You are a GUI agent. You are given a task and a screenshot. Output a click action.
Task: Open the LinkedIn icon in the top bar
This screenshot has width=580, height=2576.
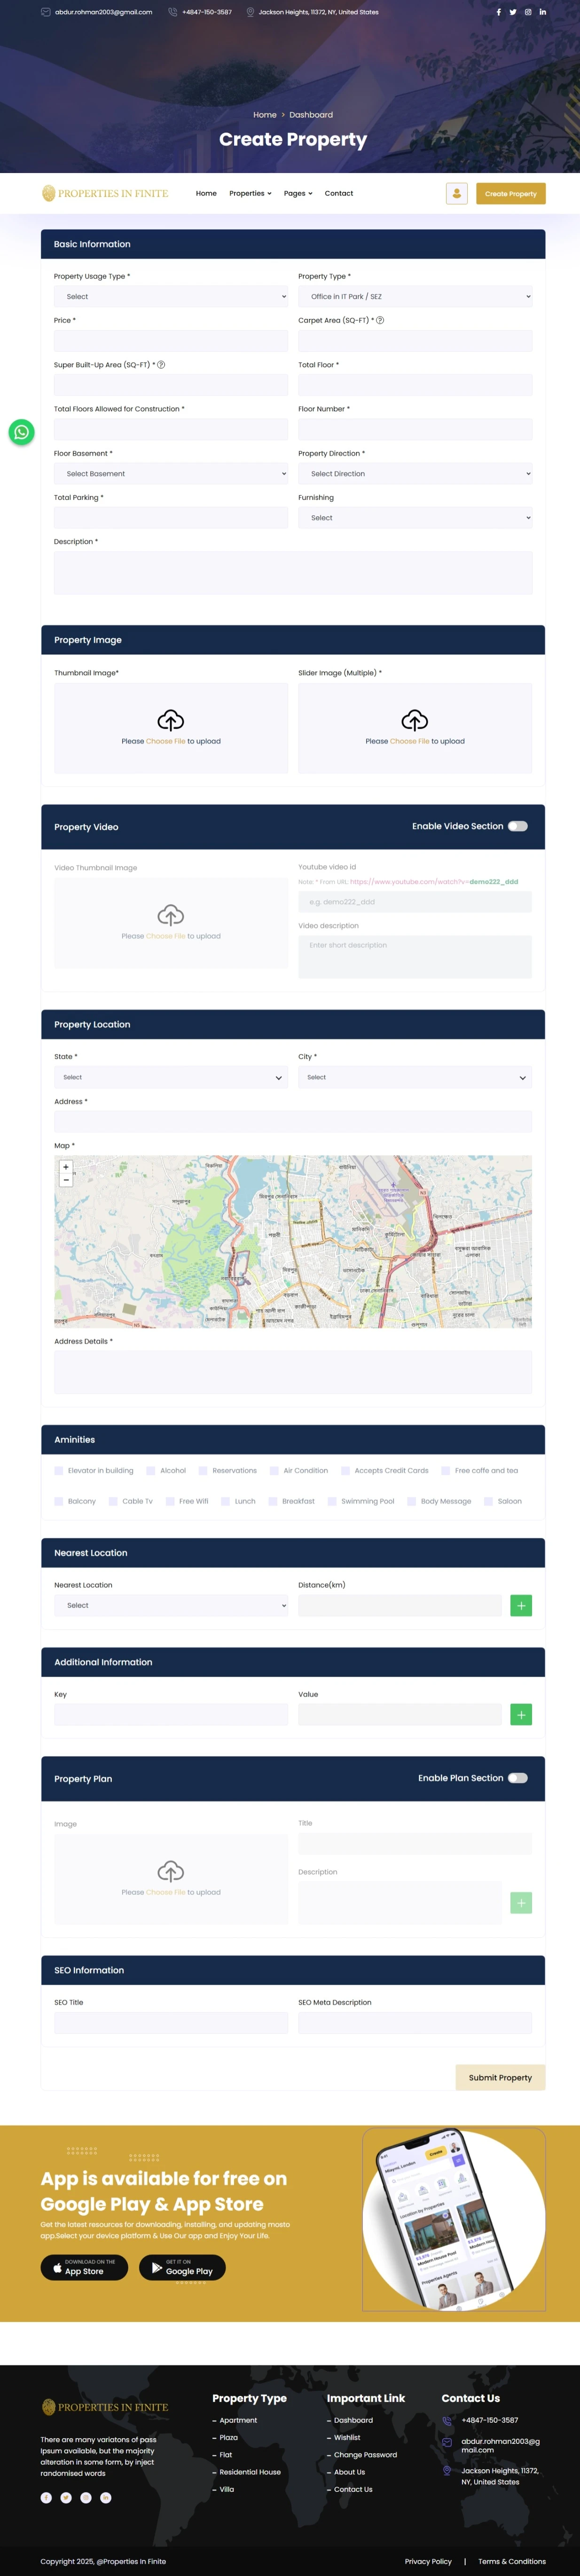[x=543, y=12]
